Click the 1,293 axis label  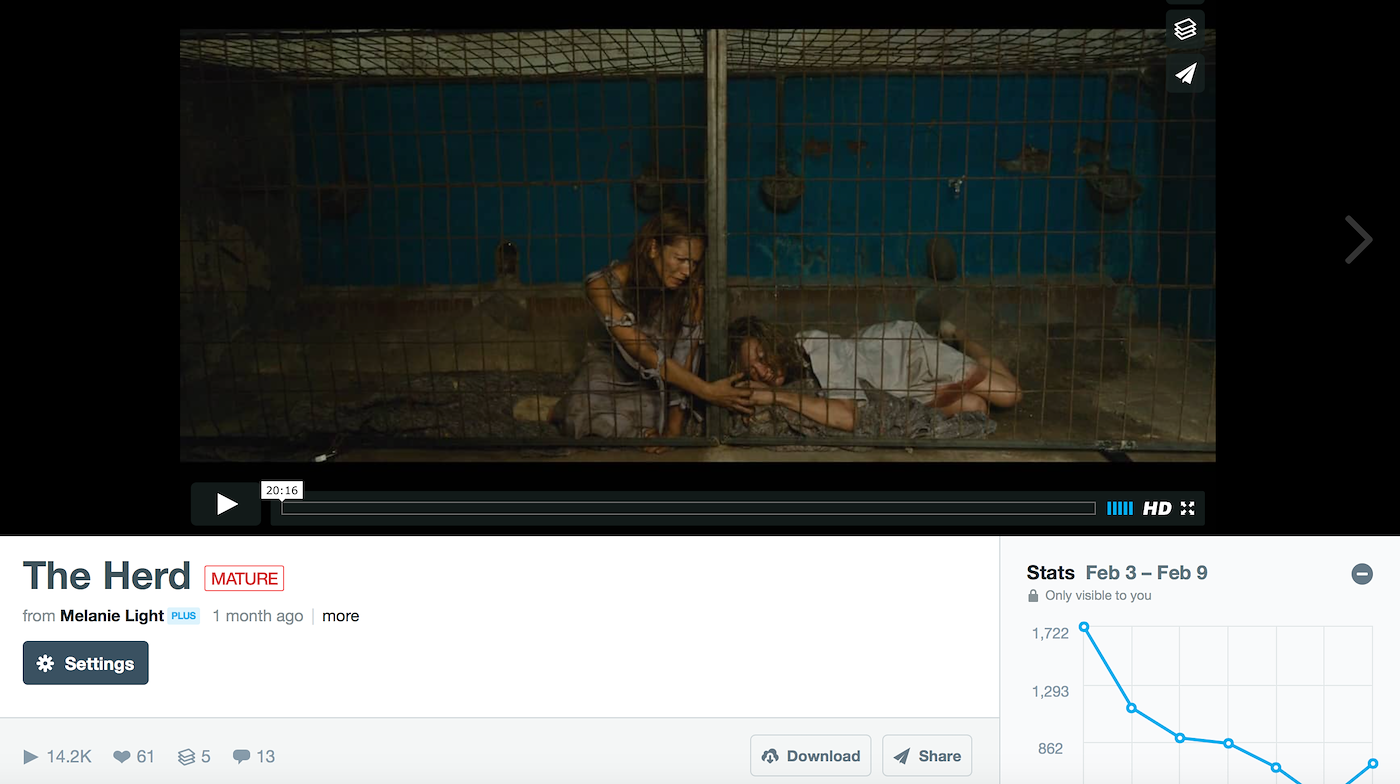pyautogui.click(x=1050, y=691)
